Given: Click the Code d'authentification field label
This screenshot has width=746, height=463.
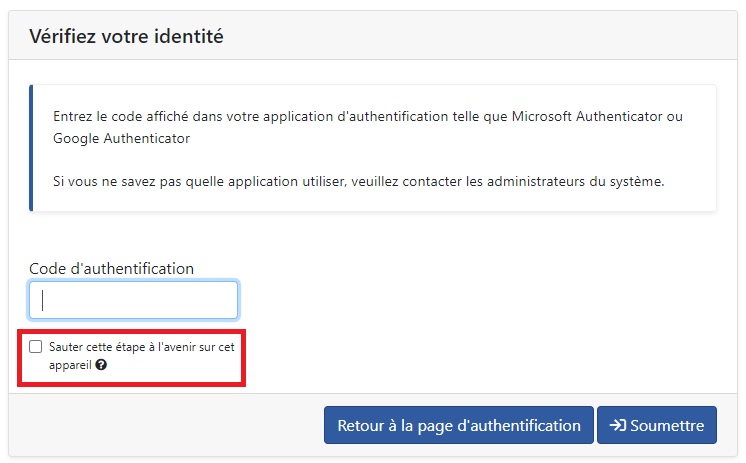Looking at the screenshot, I should tap(111, 268).
